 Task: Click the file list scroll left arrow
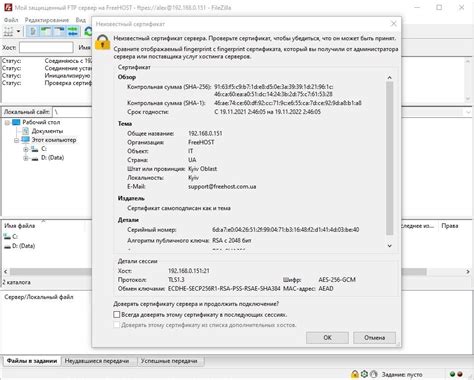pos(5,272)
